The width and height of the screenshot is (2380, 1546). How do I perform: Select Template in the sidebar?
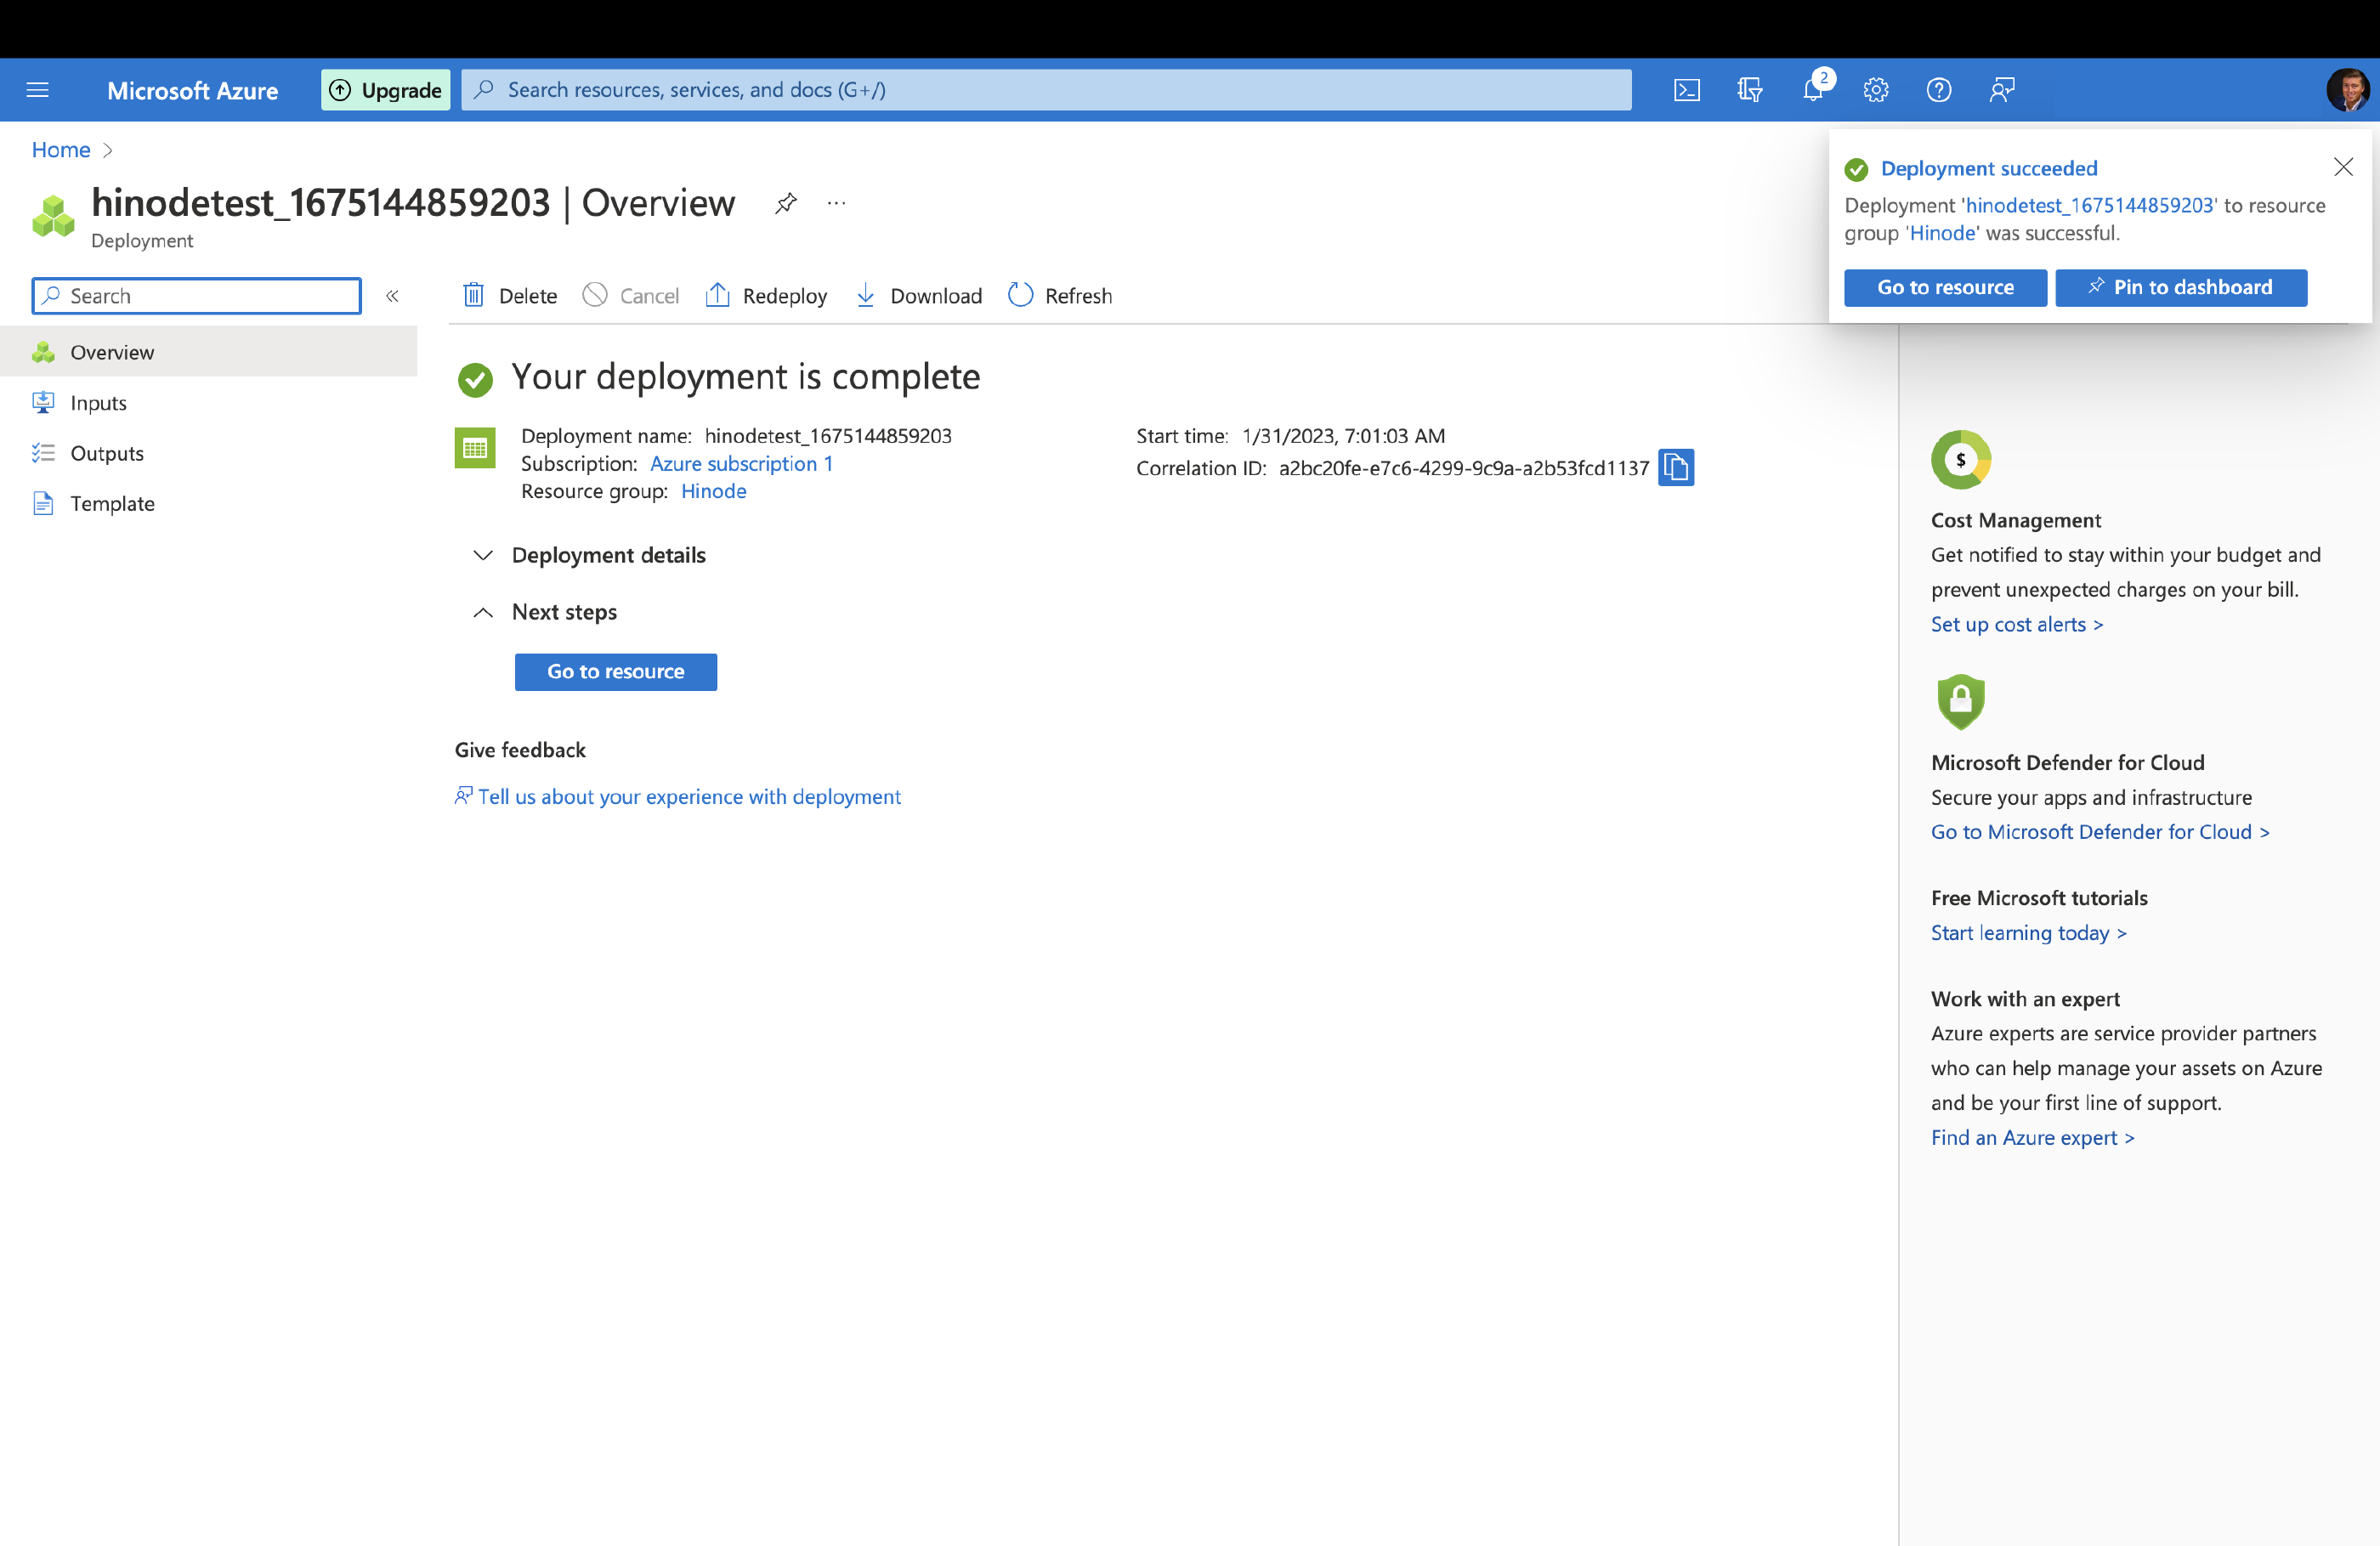pyautogui.click(x=112, y=504)
